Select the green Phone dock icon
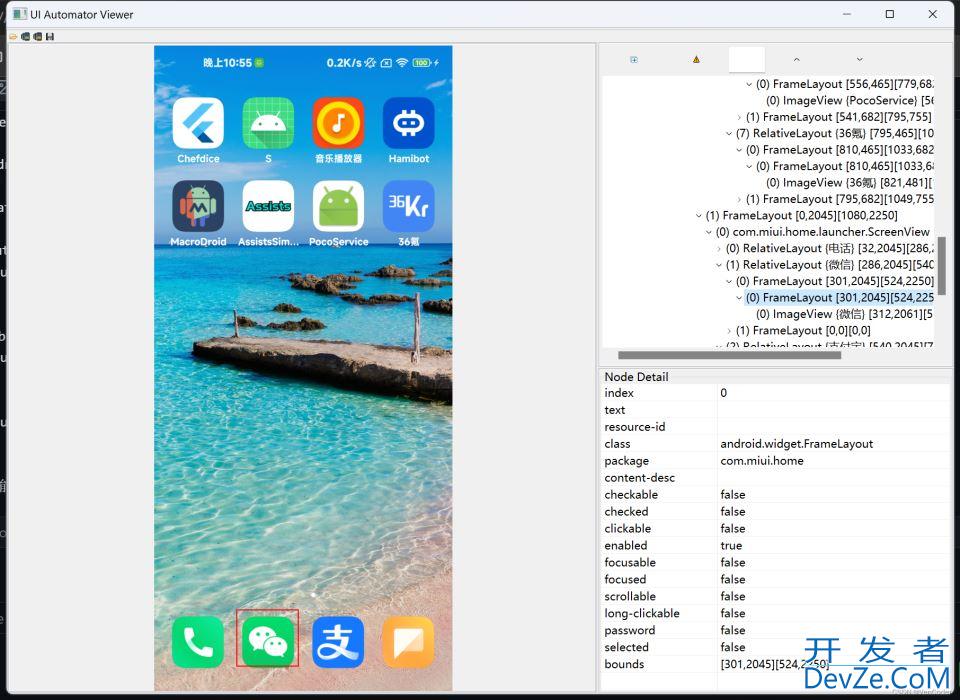This screenshot has width=960, height=700. pos(198,642)
